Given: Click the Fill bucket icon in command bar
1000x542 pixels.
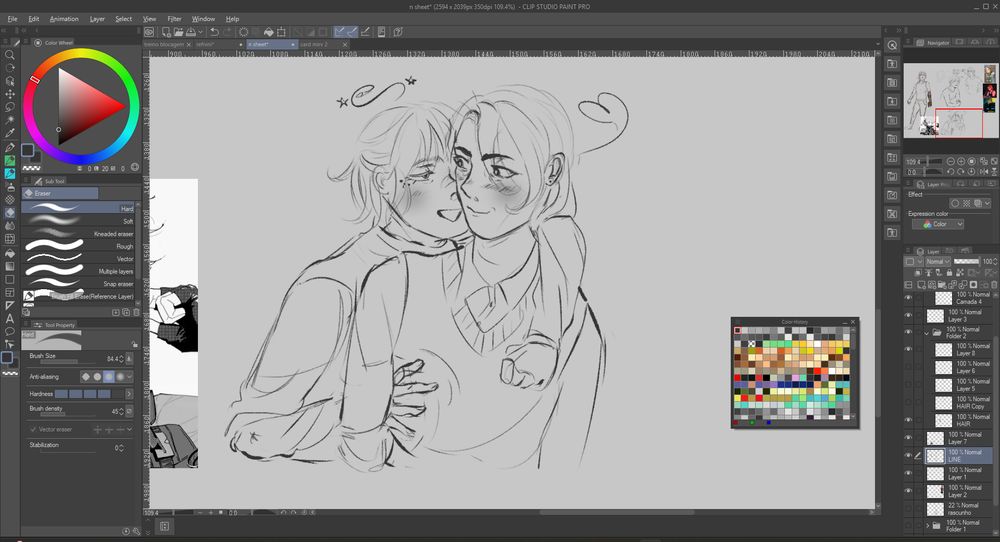Looking at the screenshot, I should (268, 32).
